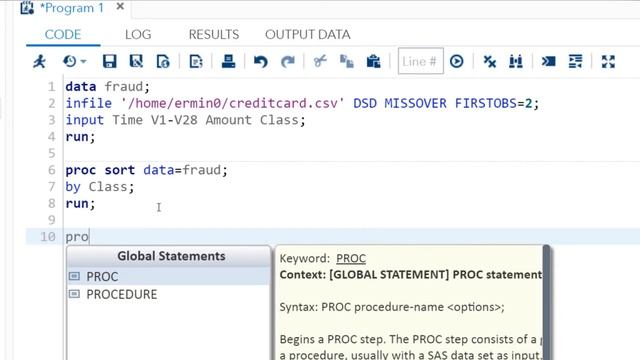Click 'by Class;' on line 7
The height and width of the screenshot is (360, 640).
tap(100, 187)
